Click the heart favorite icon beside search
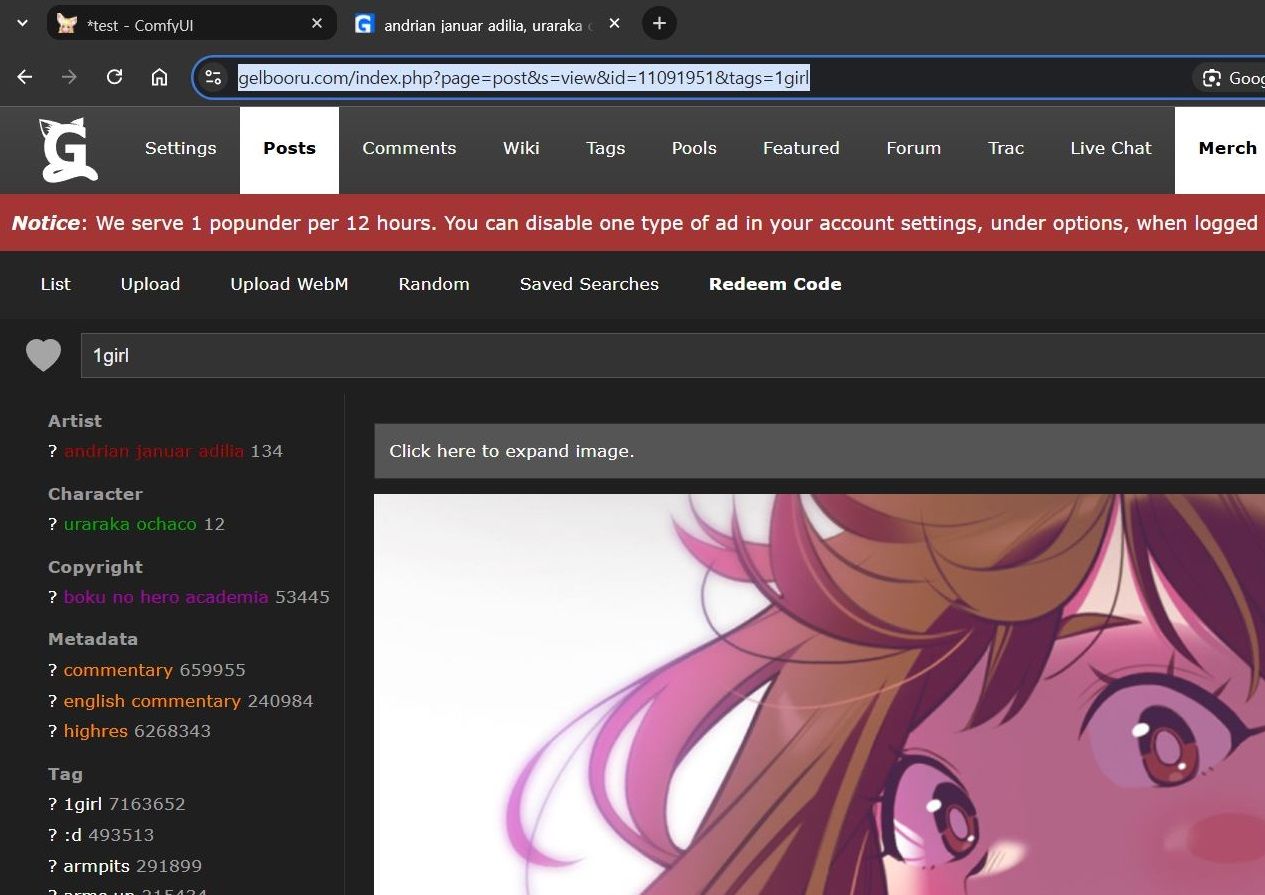The width and height of the screenshot is (1265, 895). [x=43, y=355]
